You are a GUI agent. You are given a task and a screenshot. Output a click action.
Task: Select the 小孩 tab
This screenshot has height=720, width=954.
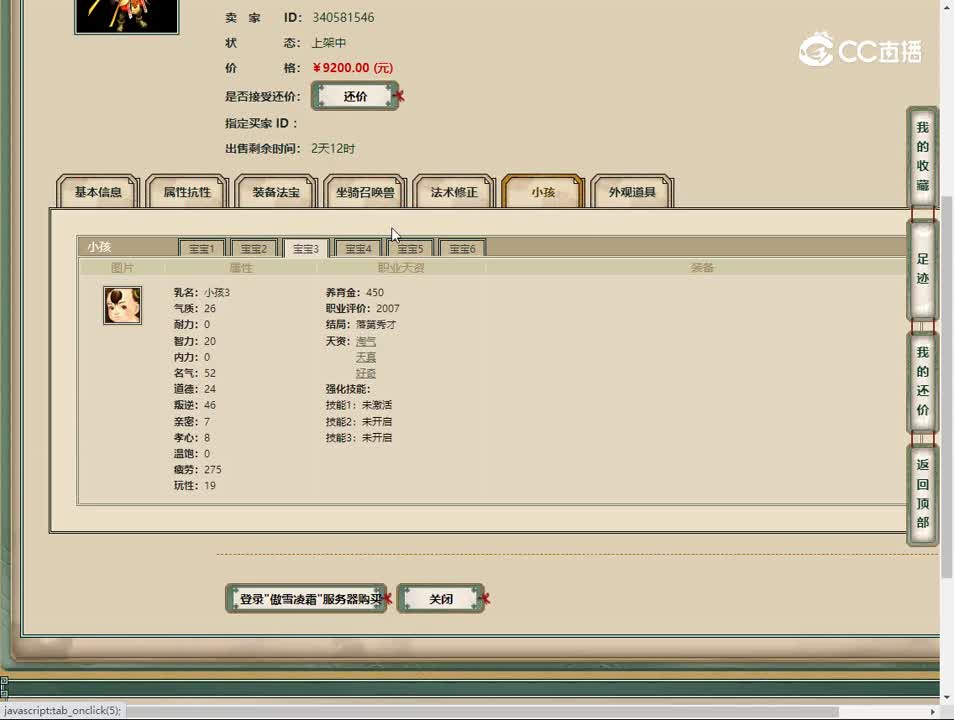pos(543,192)
